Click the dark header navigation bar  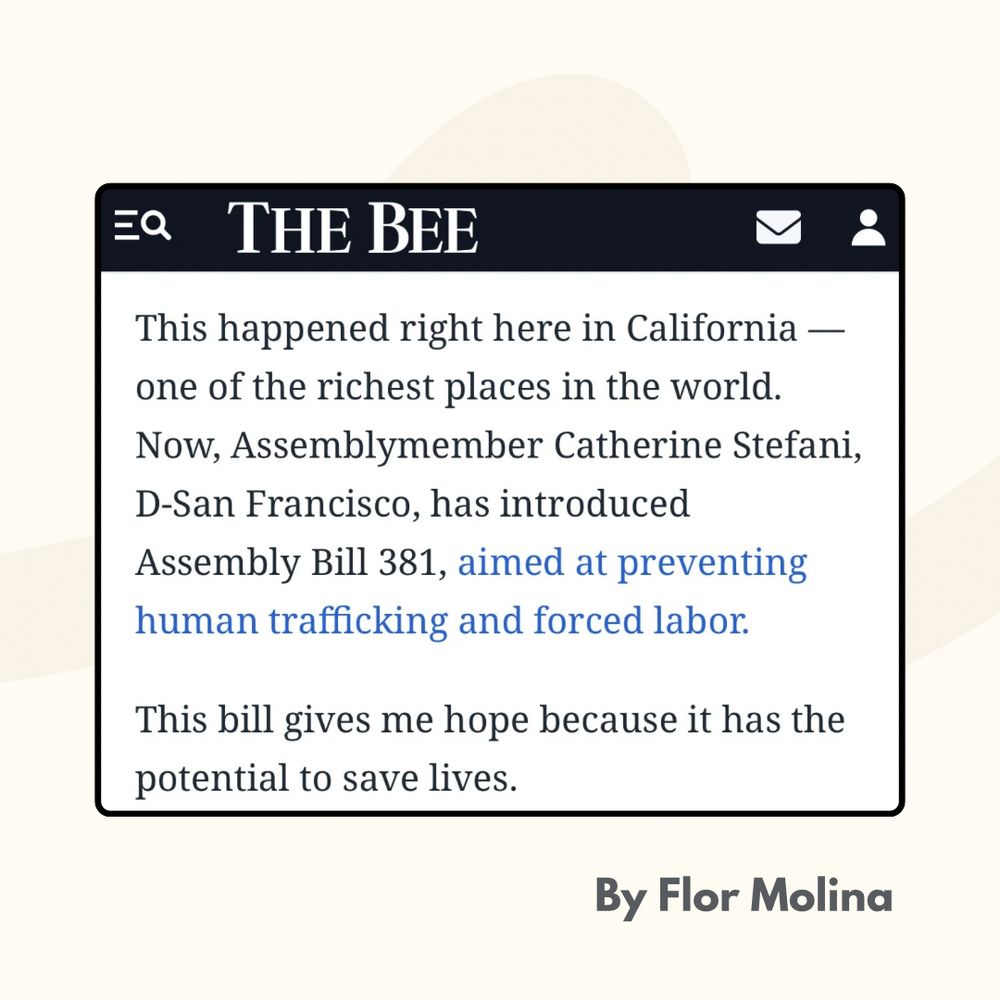(500, 229)
